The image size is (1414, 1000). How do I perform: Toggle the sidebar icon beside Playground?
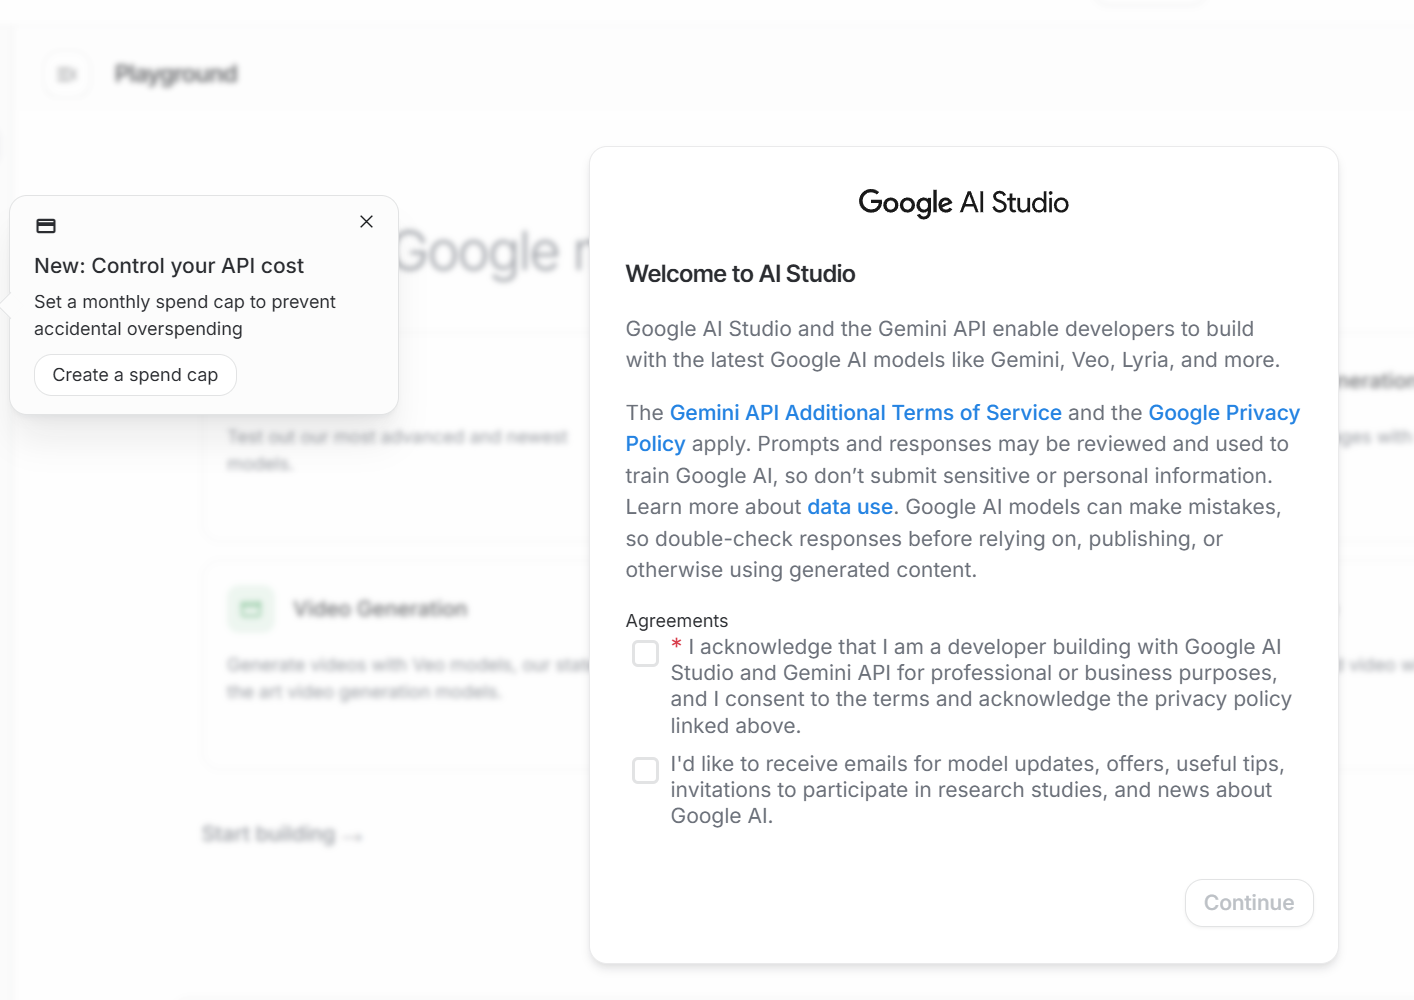(67, 74)
